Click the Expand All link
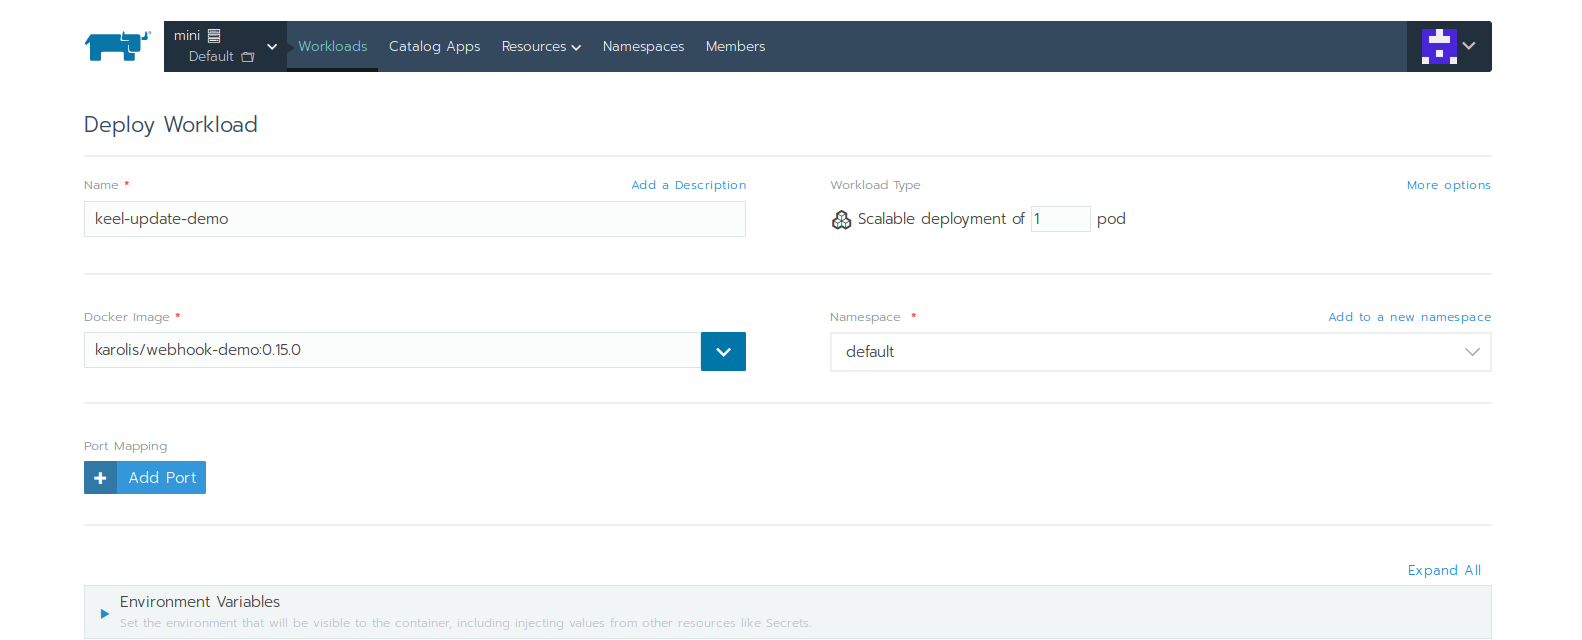 click(1444, 570)
